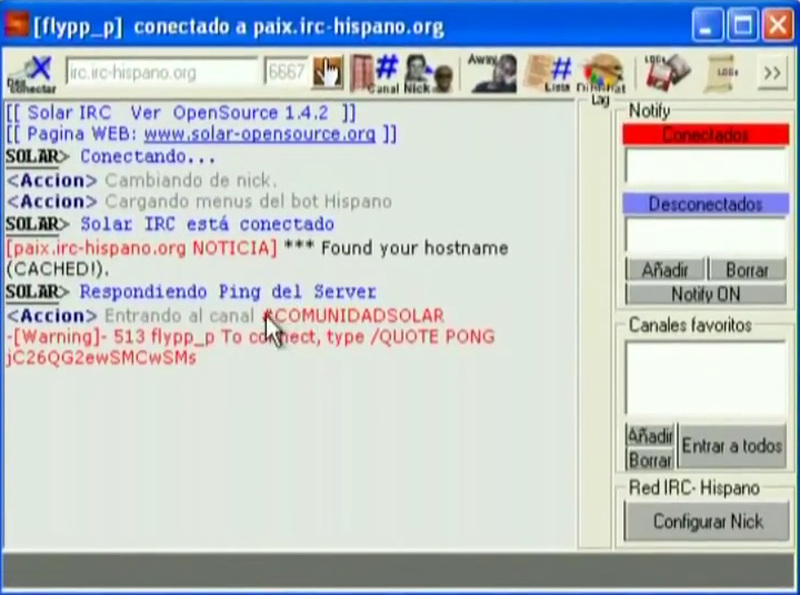Image resolution: width=800 pixels, height=595 pixels.
Task: Click the blue Desconectados header
Action: [706, 204]
